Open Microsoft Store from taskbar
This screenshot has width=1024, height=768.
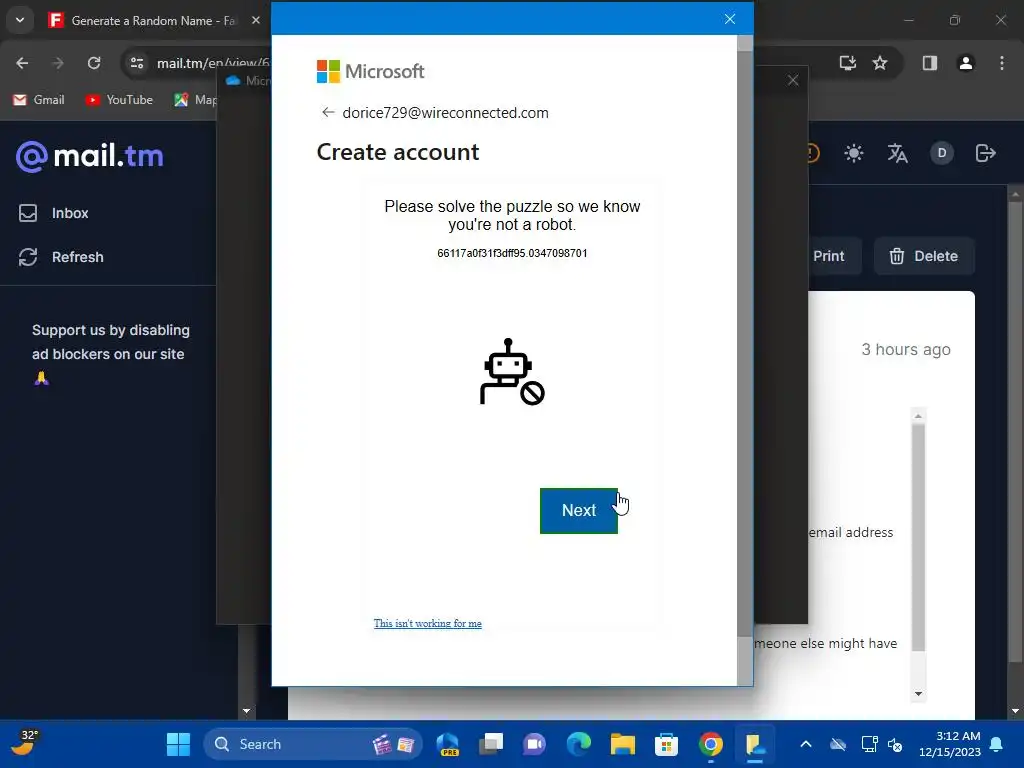click(x=666, y=744)
